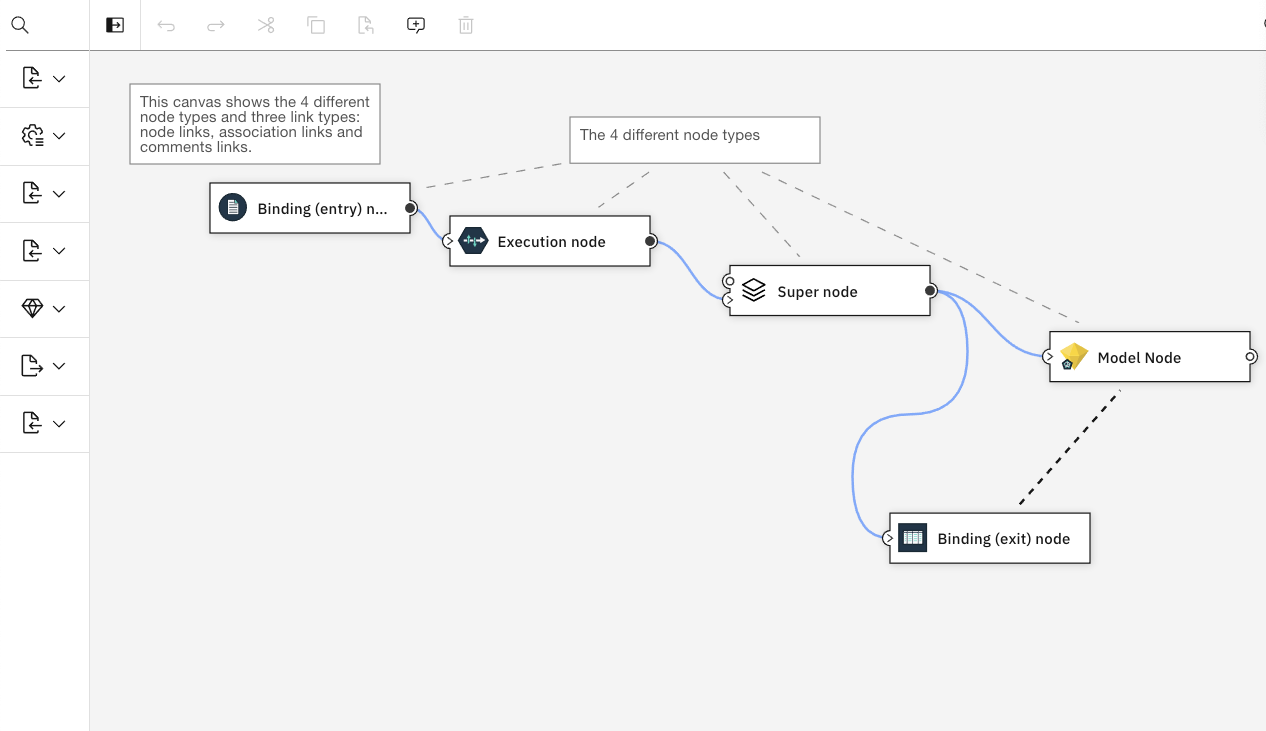
Task: Click the Super node layers icon
Action: click(753, 290)
